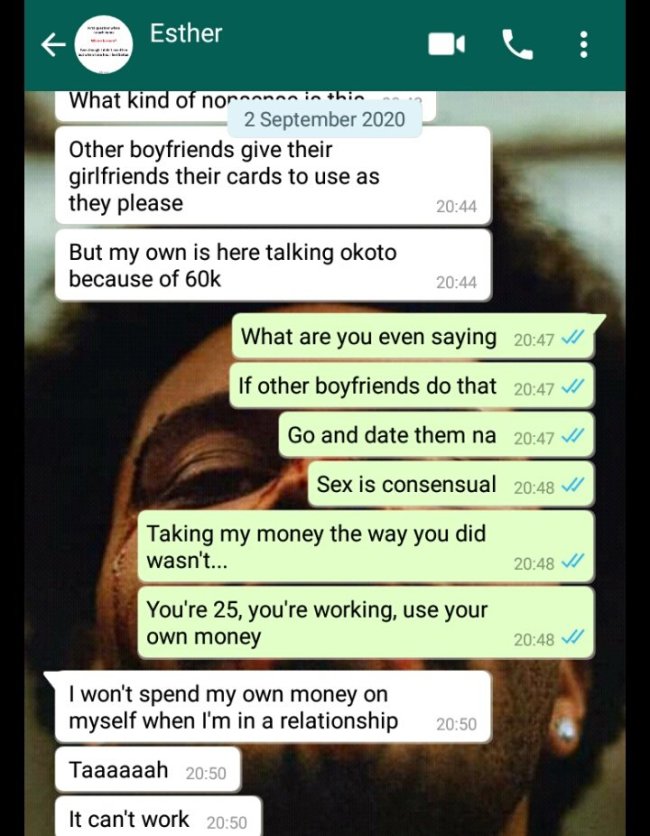Open Esther's profile picture
This screenshot has height=836, width=650.
pyautogui.click(x=103, y=44)
